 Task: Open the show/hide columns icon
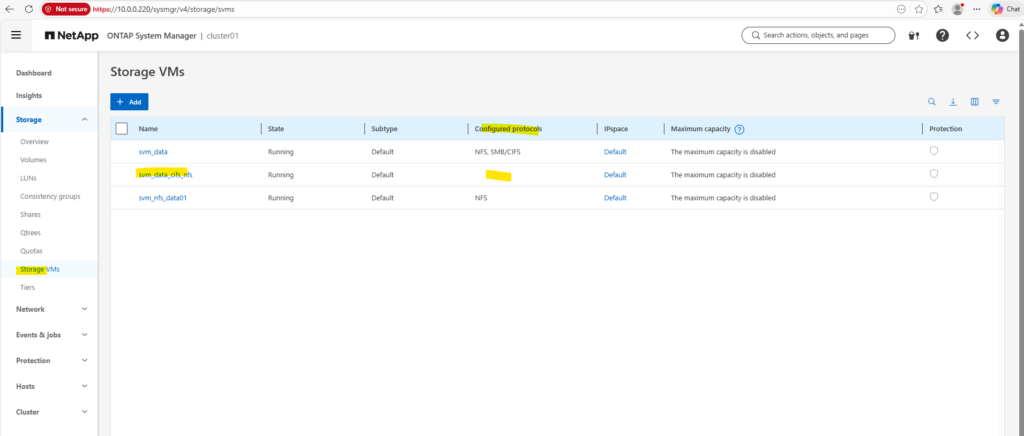click(x=975, y=102)
